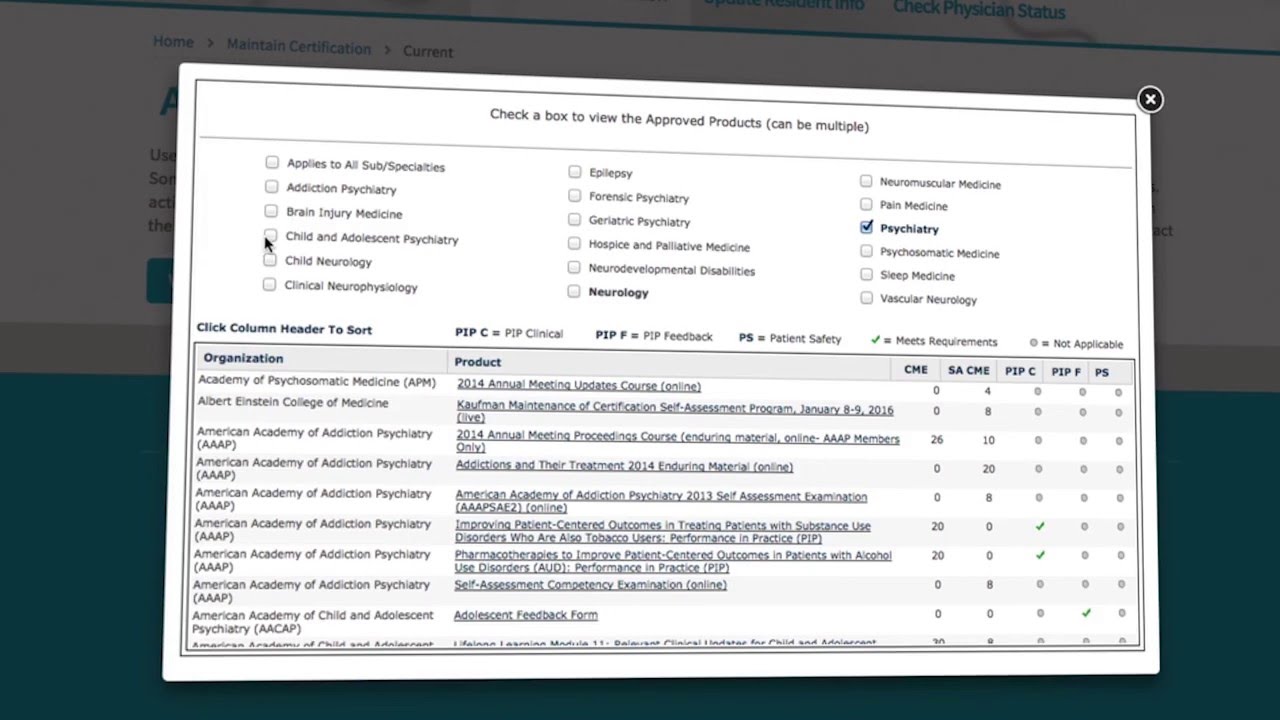
Task: Click green PIP F checkmark for Adolescent Feedback Form
Action: point(1086,613)
